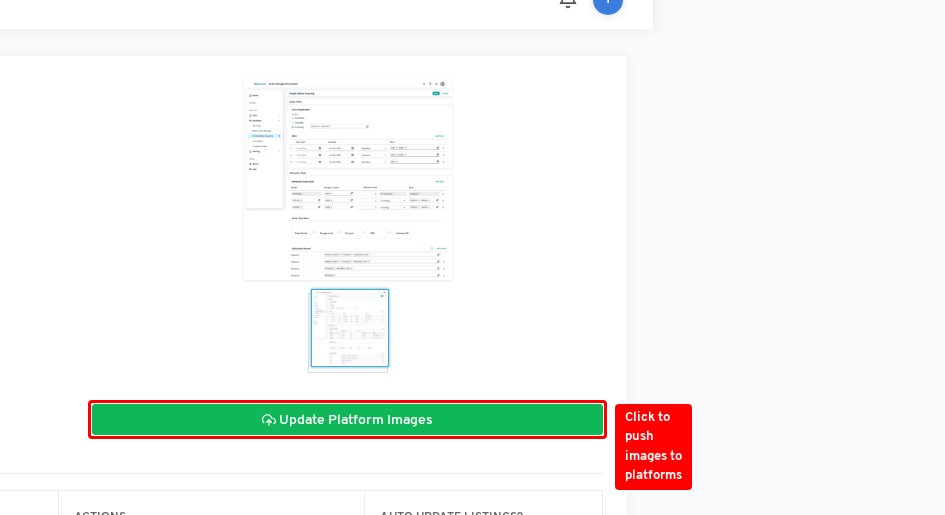Click the red push images tooltip

point(653,446)
